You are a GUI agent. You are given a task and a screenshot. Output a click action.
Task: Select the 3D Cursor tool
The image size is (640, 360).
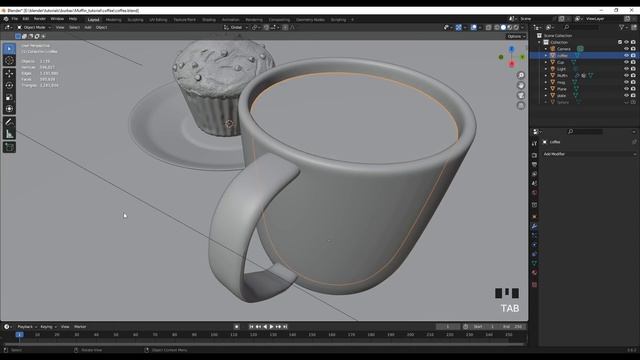point(9,60)
